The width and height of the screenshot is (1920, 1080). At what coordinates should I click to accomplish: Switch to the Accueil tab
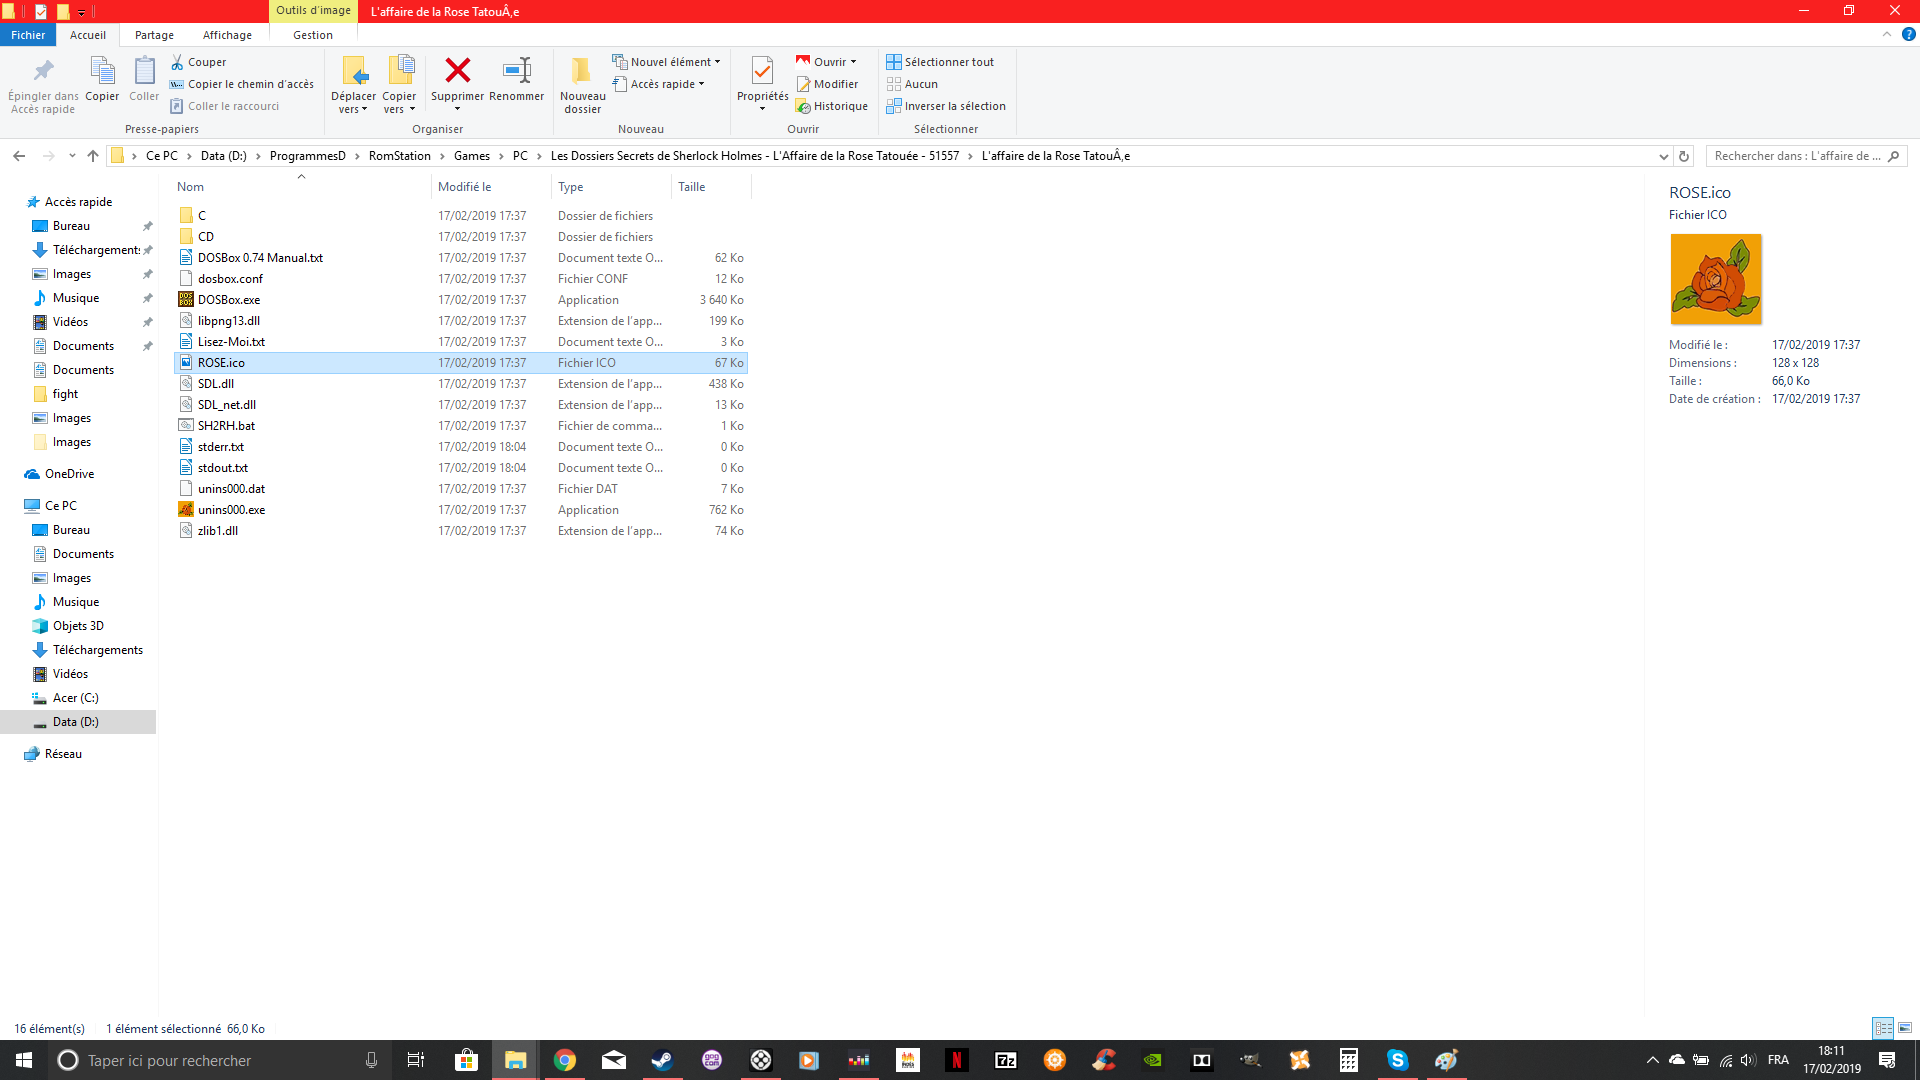coord(88,35)
